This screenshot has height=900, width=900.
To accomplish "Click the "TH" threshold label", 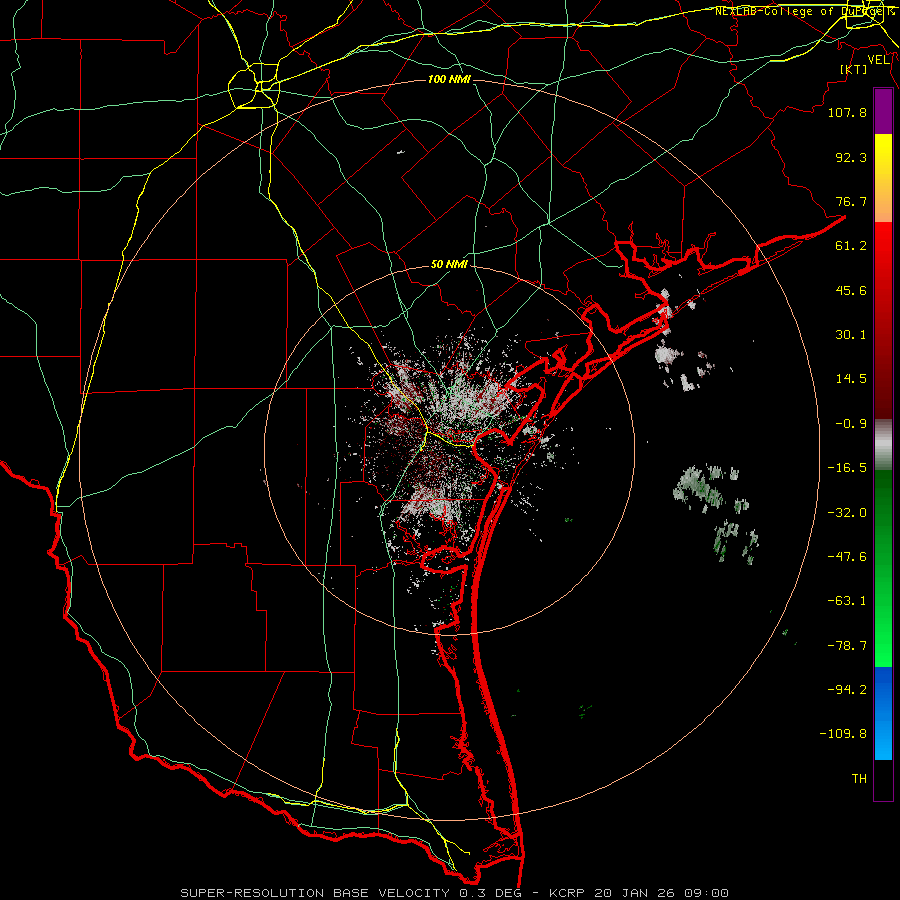I will pos(859,779).
